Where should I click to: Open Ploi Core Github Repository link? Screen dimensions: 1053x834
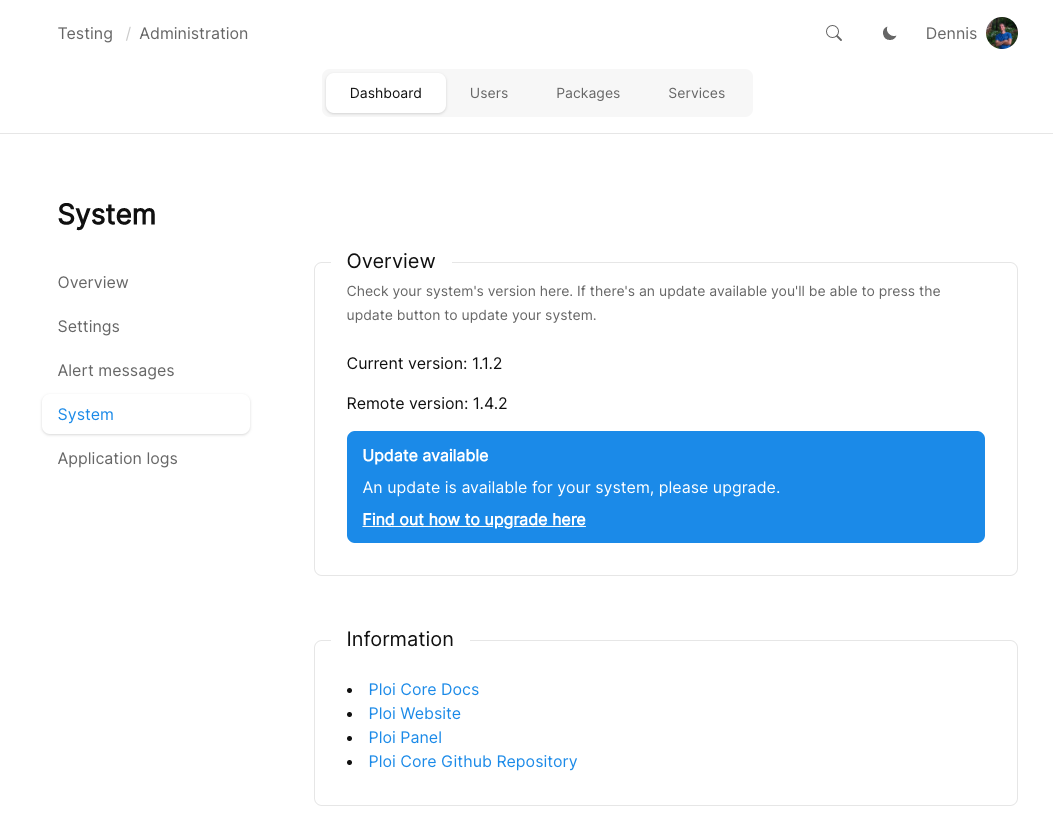[x=472, y=761]
